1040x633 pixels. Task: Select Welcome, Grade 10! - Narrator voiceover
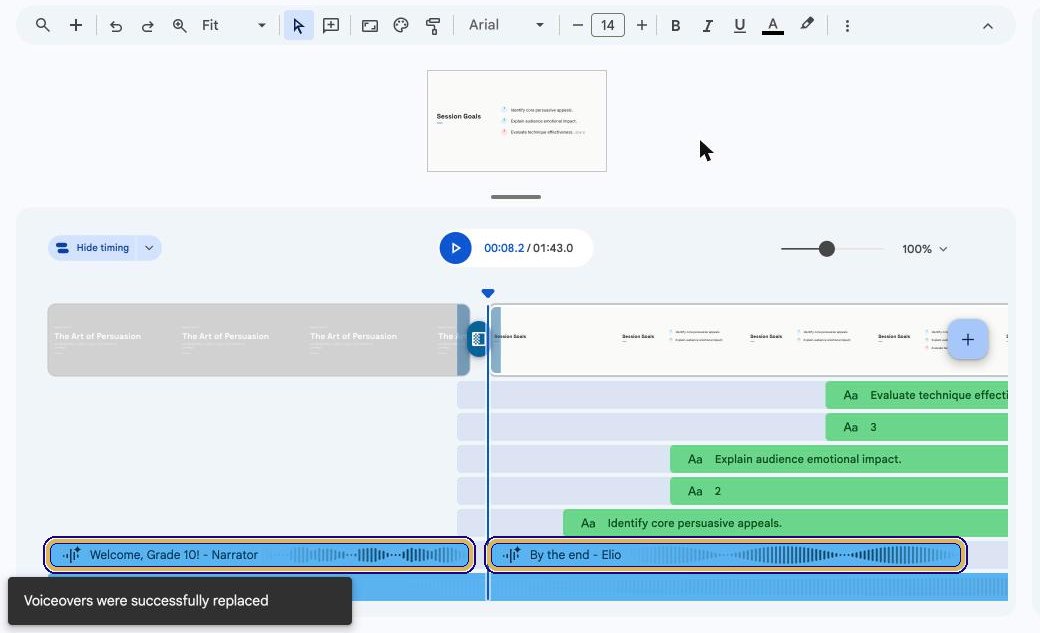pos(259,555)
